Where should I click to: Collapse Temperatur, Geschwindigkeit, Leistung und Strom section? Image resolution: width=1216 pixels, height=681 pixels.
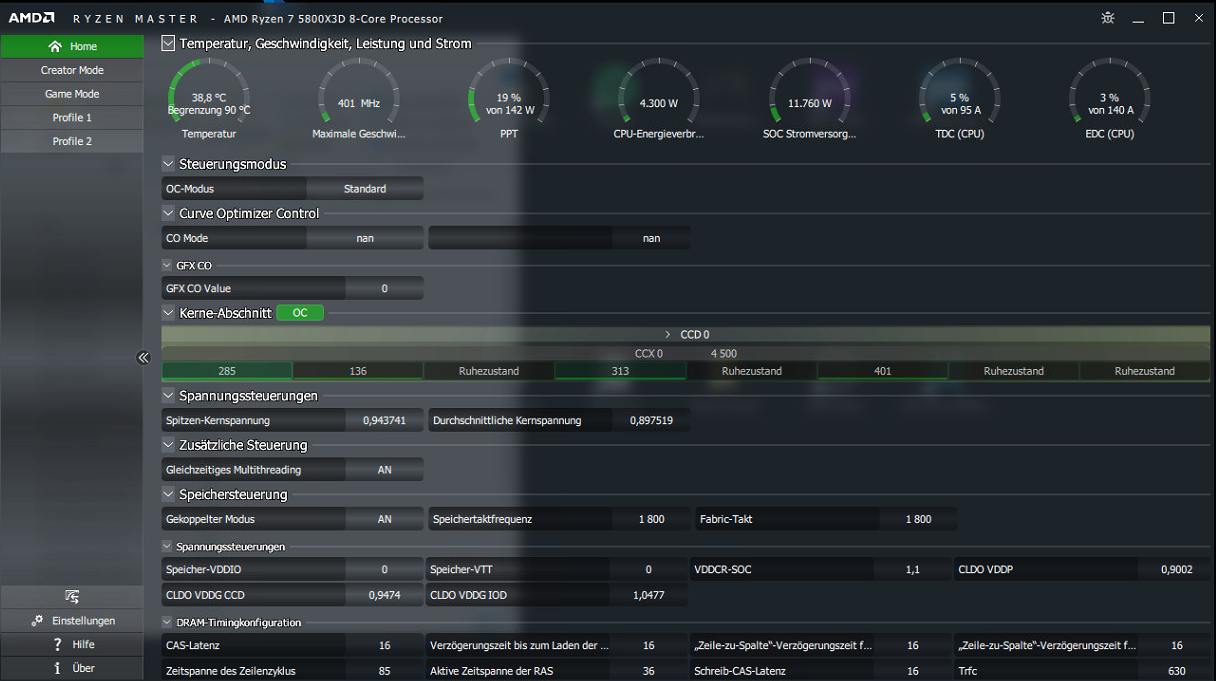coord(168,43)
